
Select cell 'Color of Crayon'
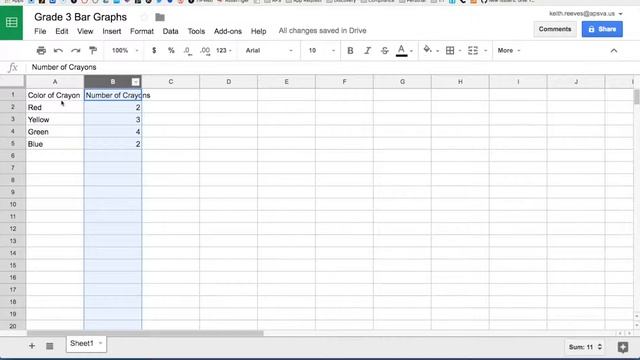pos(55,95)
